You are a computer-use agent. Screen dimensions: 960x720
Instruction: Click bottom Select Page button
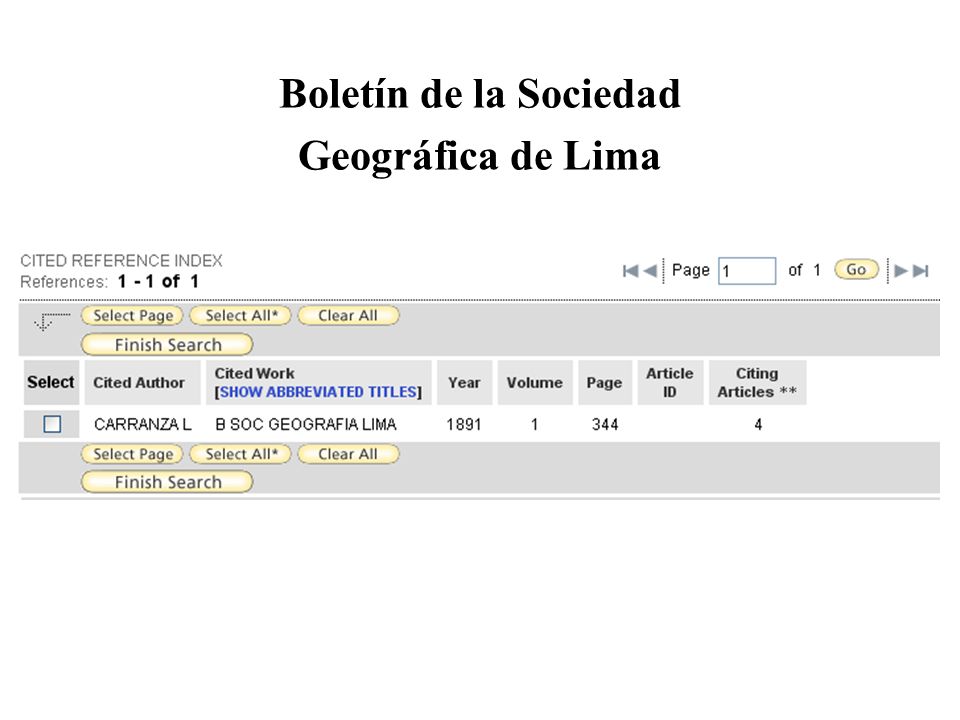(132, 454)
